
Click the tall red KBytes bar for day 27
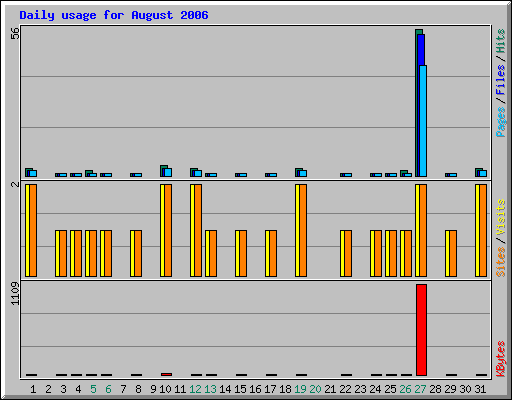coord(421,330)
